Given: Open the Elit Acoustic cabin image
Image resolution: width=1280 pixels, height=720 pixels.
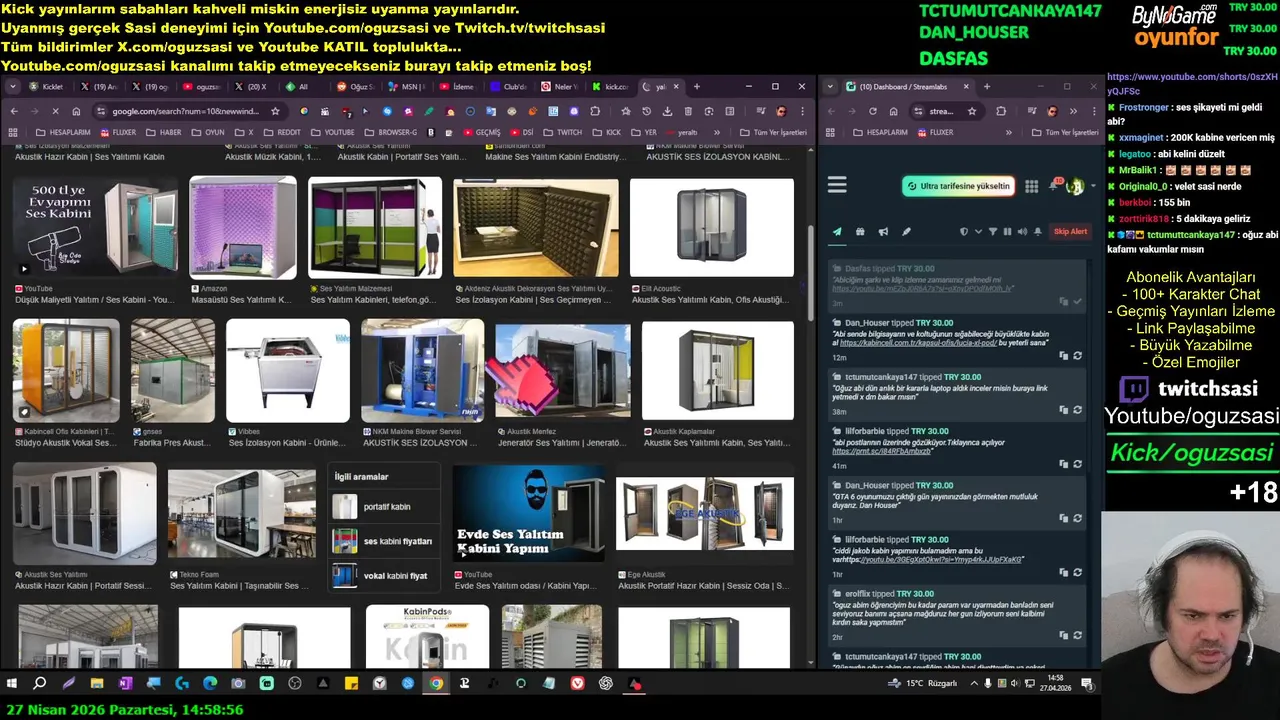Looking at the screenshot, I should point(712,227).
